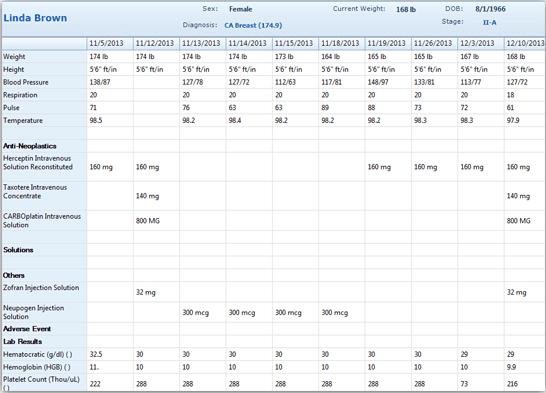Click platelet count 73 on 12/3/2013

tap(464, 384)
